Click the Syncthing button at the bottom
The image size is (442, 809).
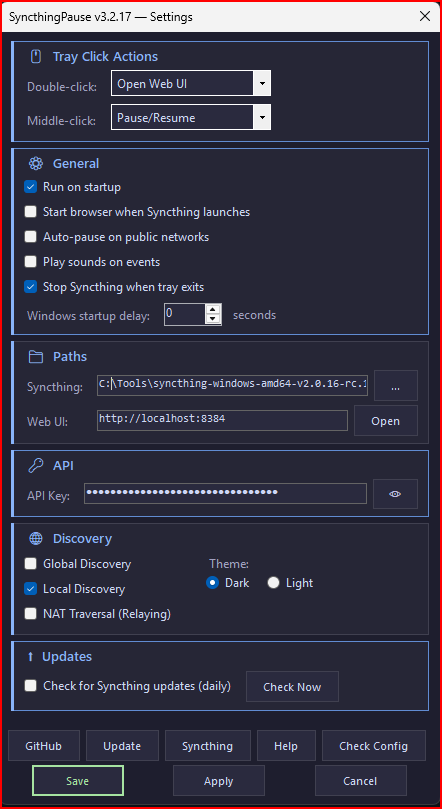[x=207, y=746]
